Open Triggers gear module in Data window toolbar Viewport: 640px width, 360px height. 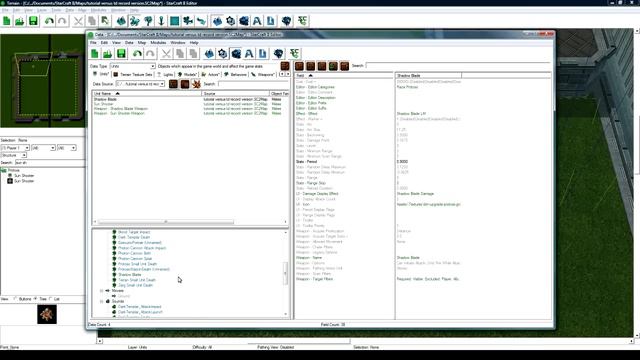pos(222,53)
